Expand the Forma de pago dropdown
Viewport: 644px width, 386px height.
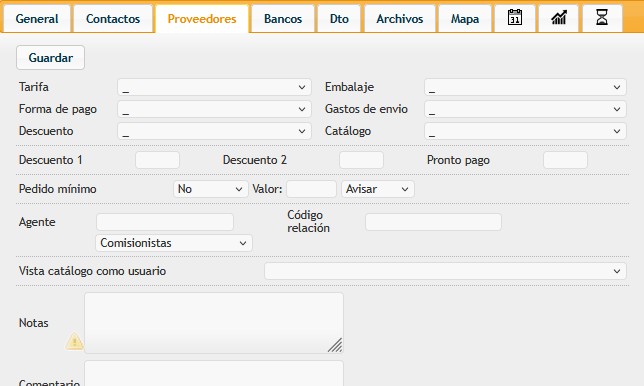point(214,109)
